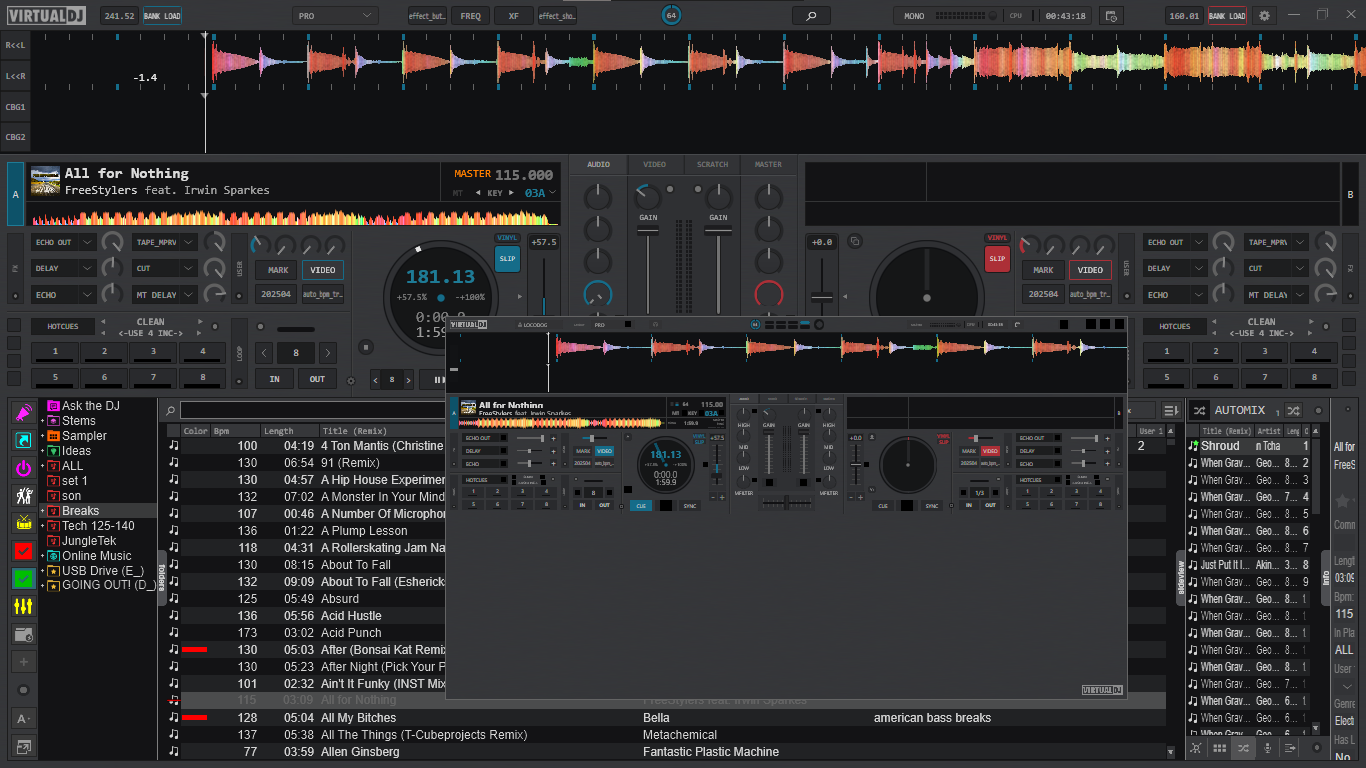Click the playlist arrow icon in the bottom sideview toolbar
Screen dimensions: 1366x768
click(1290, 748)
